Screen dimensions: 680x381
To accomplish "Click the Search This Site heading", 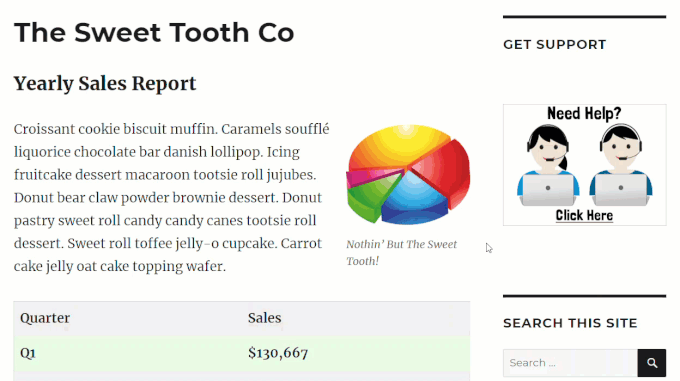I will pos(570,323).
